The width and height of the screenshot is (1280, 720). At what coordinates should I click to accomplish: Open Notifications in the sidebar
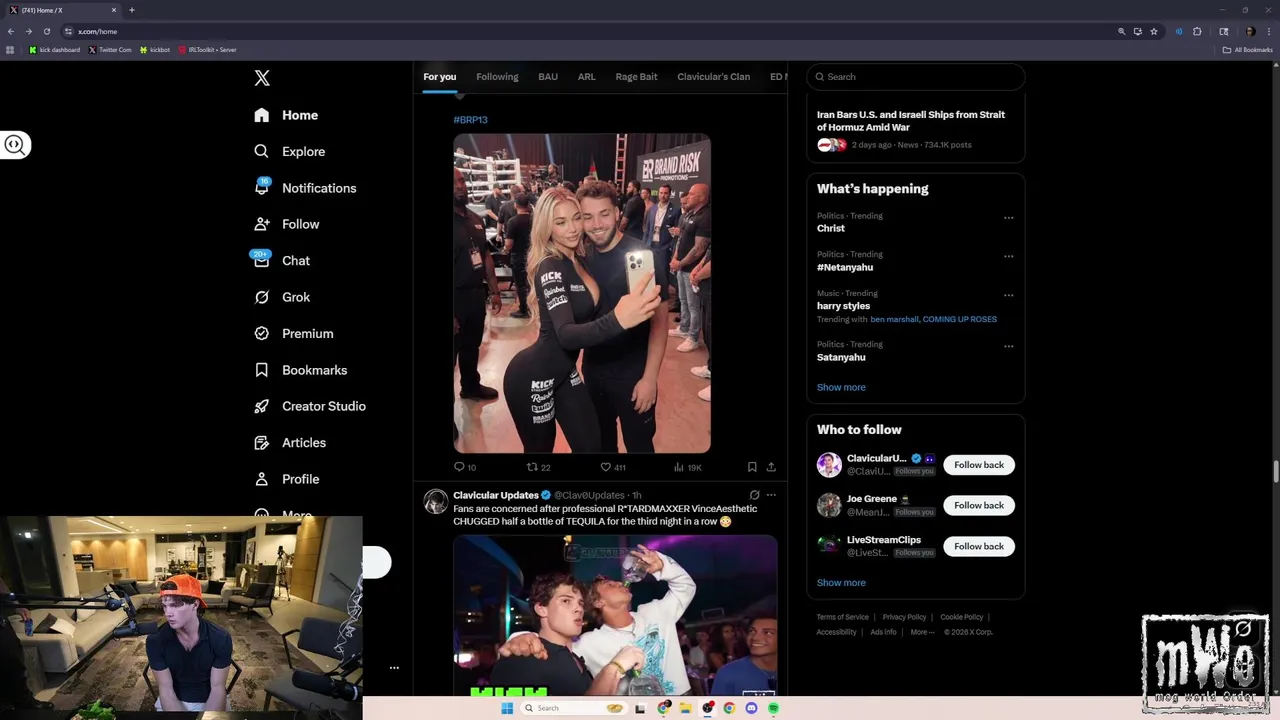(305, 188)
